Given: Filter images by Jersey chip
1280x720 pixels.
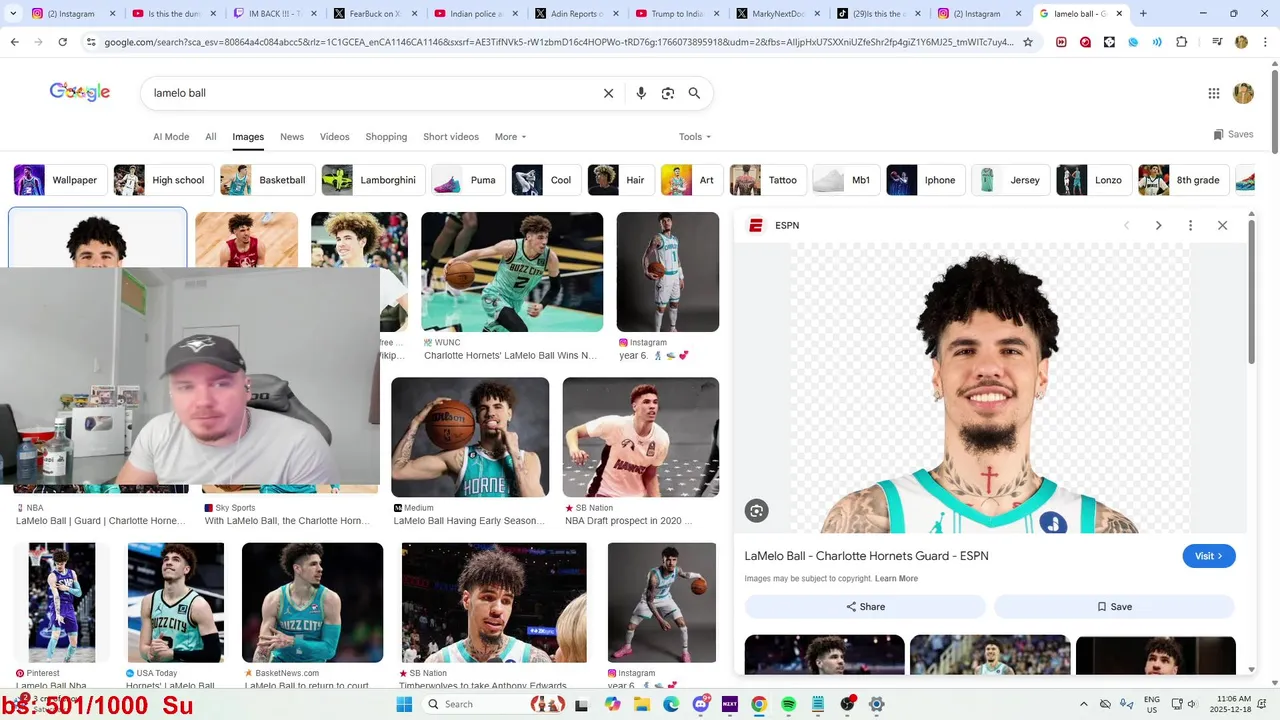Looking at the screenshot, I should (x=1011, y=180).
